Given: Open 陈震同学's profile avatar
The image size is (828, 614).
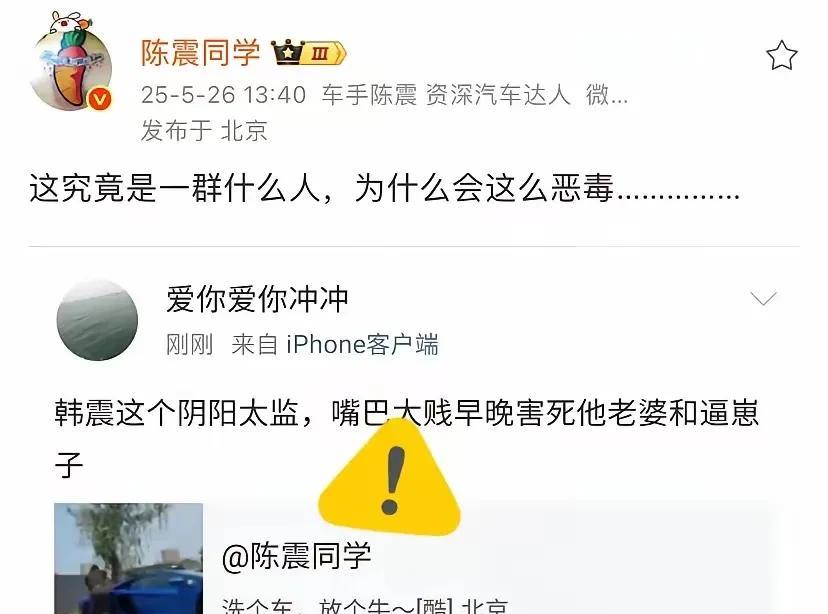Looking at the screenshot, I should coord(71,62).
